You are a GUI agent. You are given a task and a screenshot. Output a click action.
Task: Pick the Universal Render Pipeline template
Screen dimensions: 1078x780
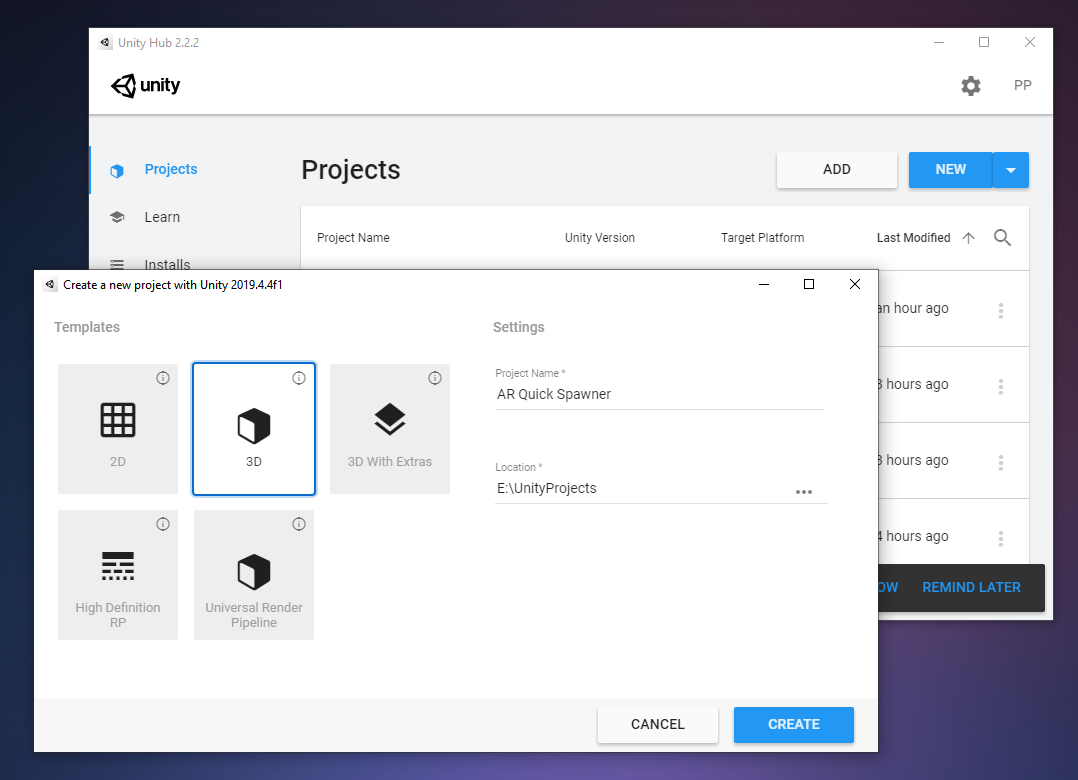[254, 575]
